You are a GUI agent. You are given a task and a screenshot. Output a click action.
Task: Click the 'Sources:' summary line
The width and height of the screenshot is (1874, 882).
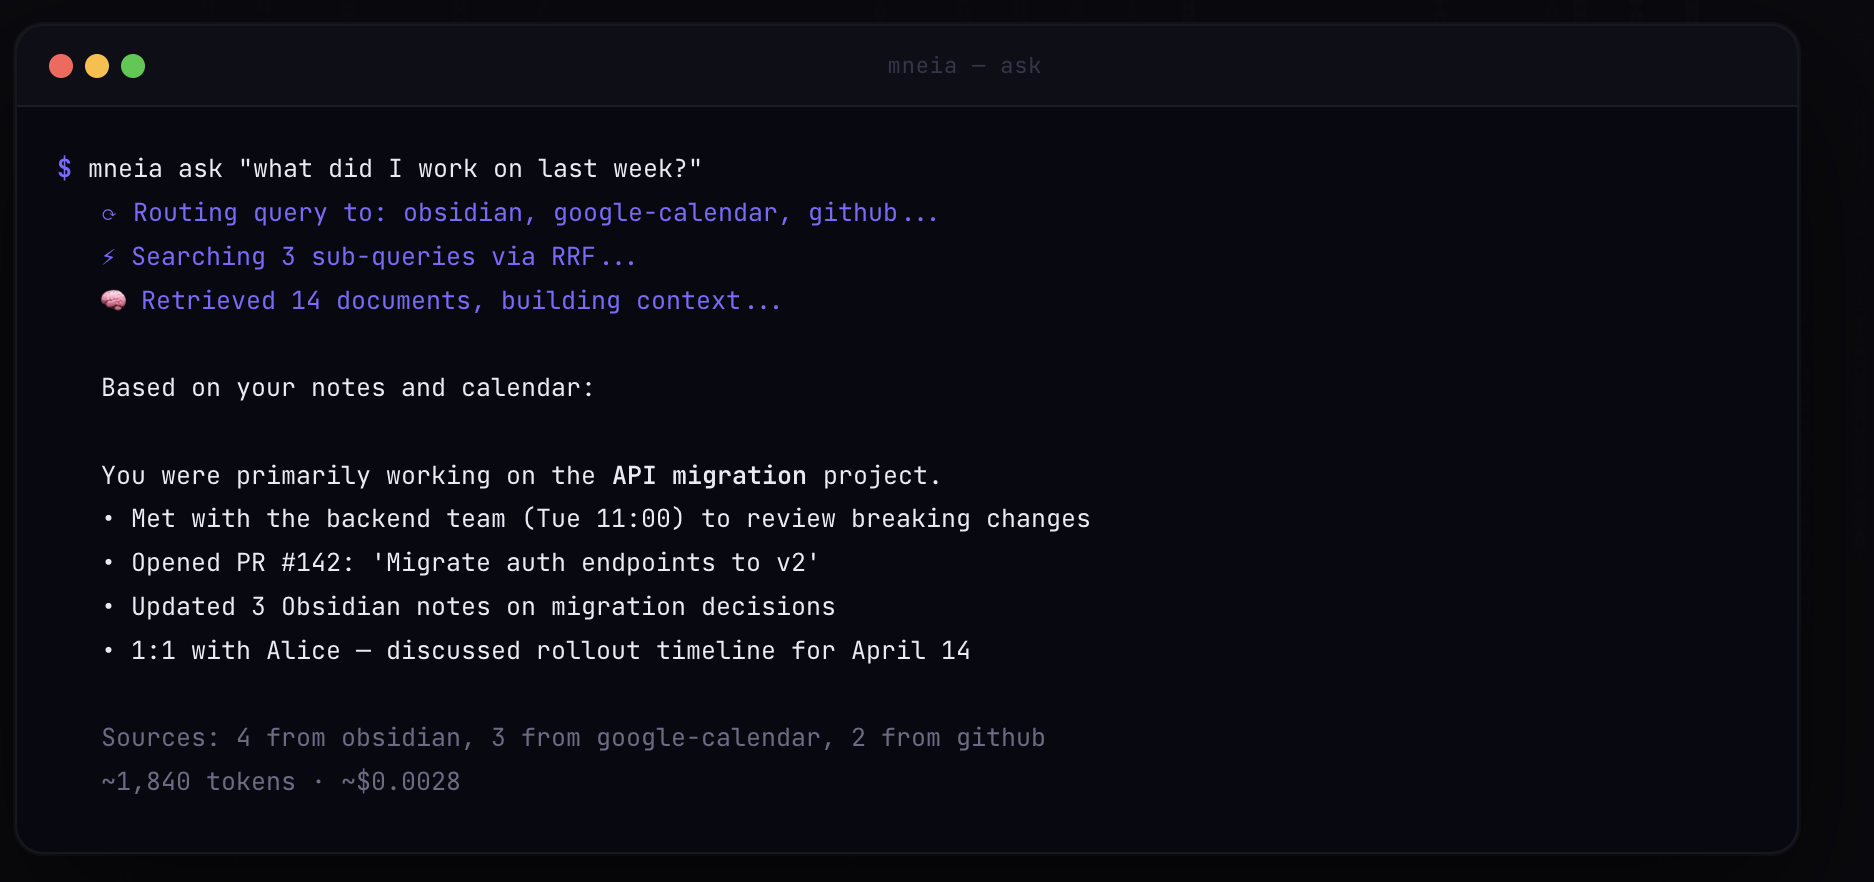(573, 738)
